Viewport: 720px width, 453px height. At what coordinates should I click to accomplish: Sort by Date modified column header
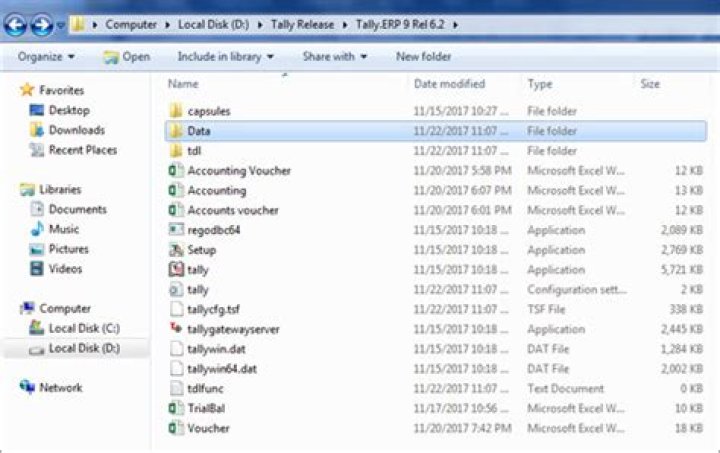(x=449, y=84)
